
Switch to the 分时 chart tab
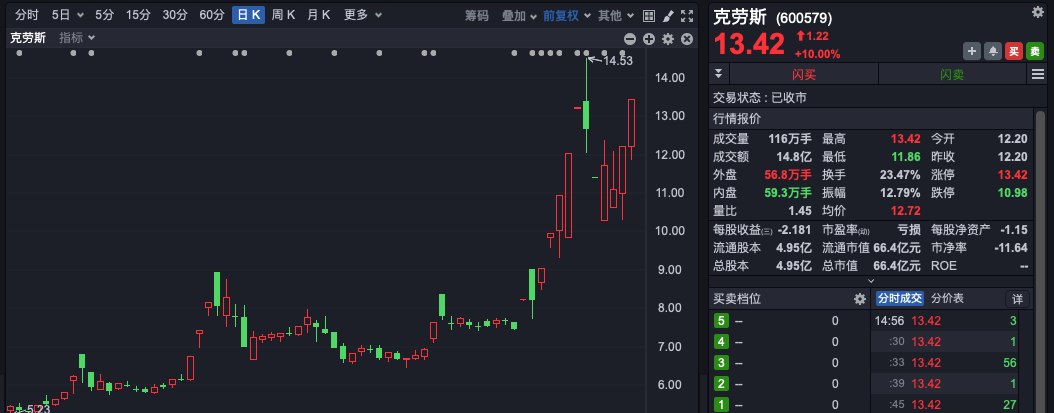[x=27, y=15]
